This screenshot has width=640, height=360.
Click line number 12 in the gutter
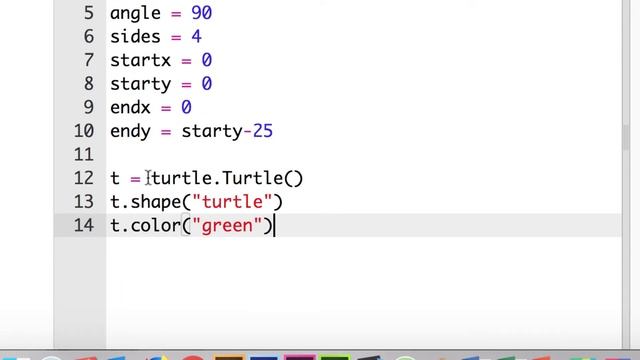point(84,178)
